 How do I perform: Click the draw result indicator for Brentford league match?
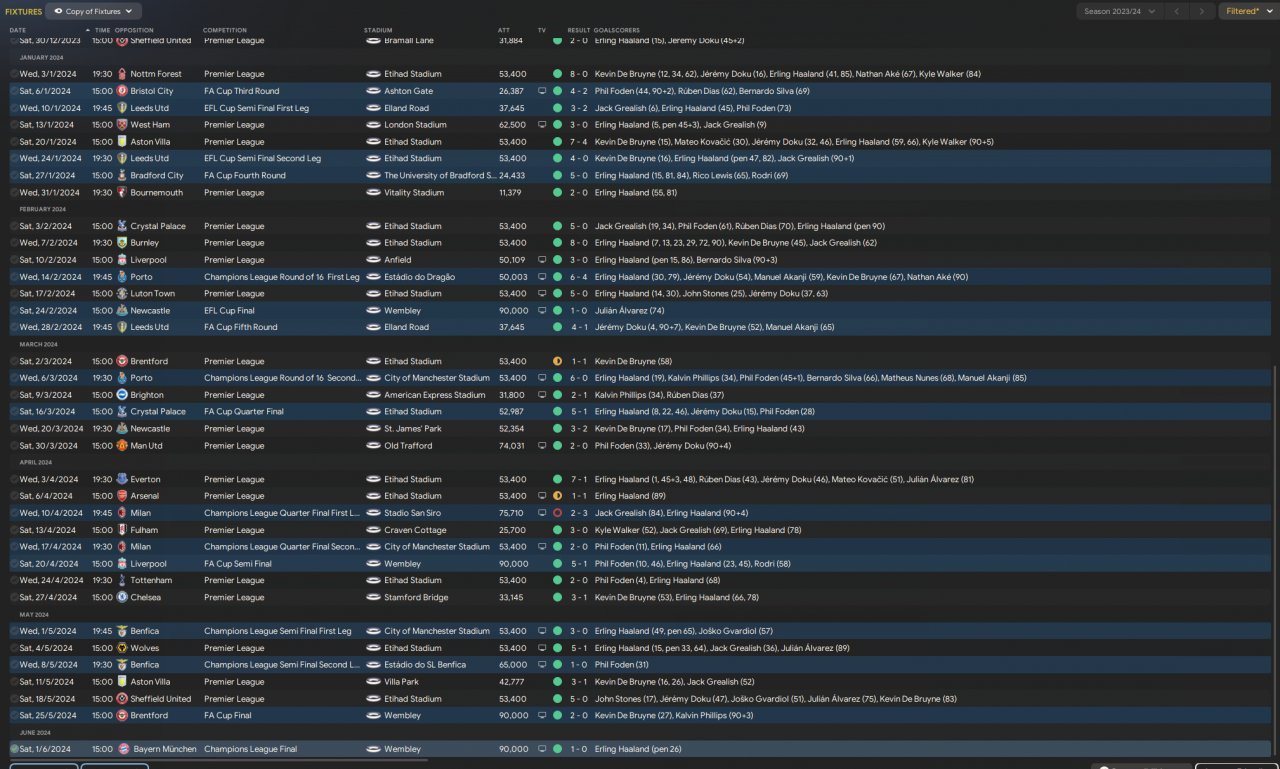[557, 361]
